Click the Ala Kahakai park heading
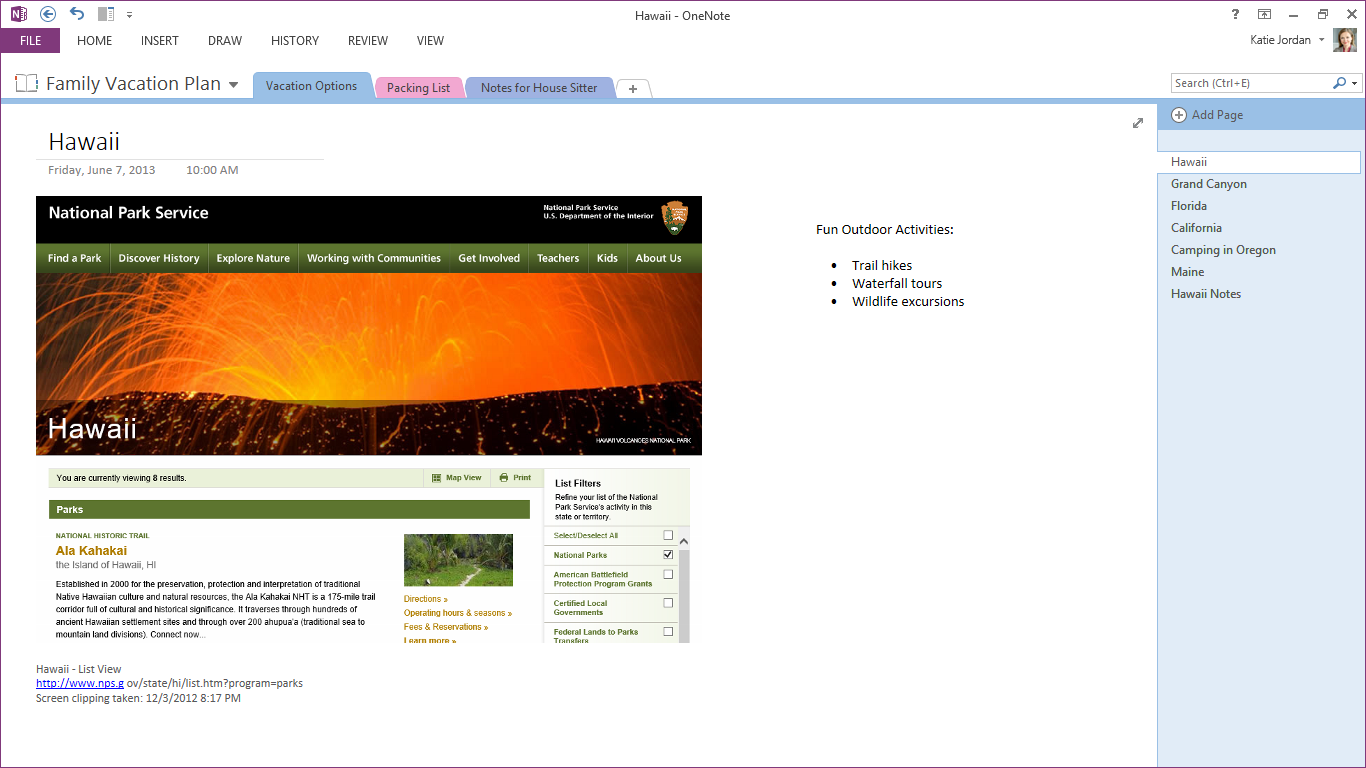 click(91, 551)
